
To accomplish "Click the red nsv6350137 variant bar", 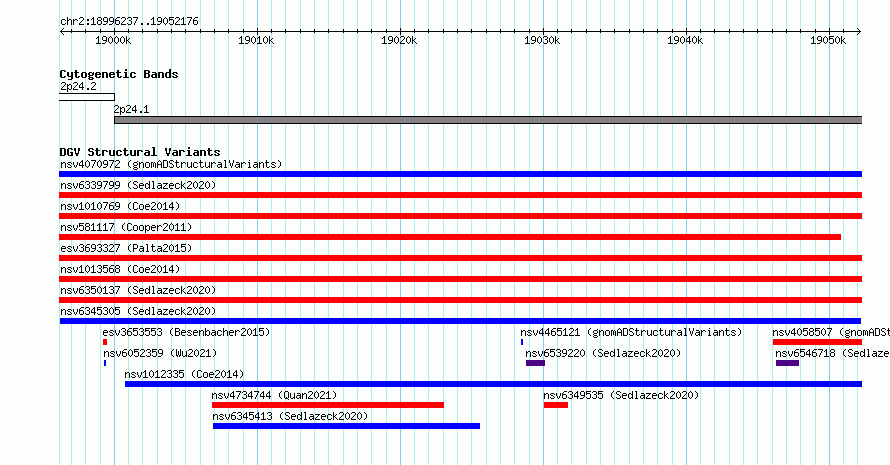I will click(x=460, y=300).
